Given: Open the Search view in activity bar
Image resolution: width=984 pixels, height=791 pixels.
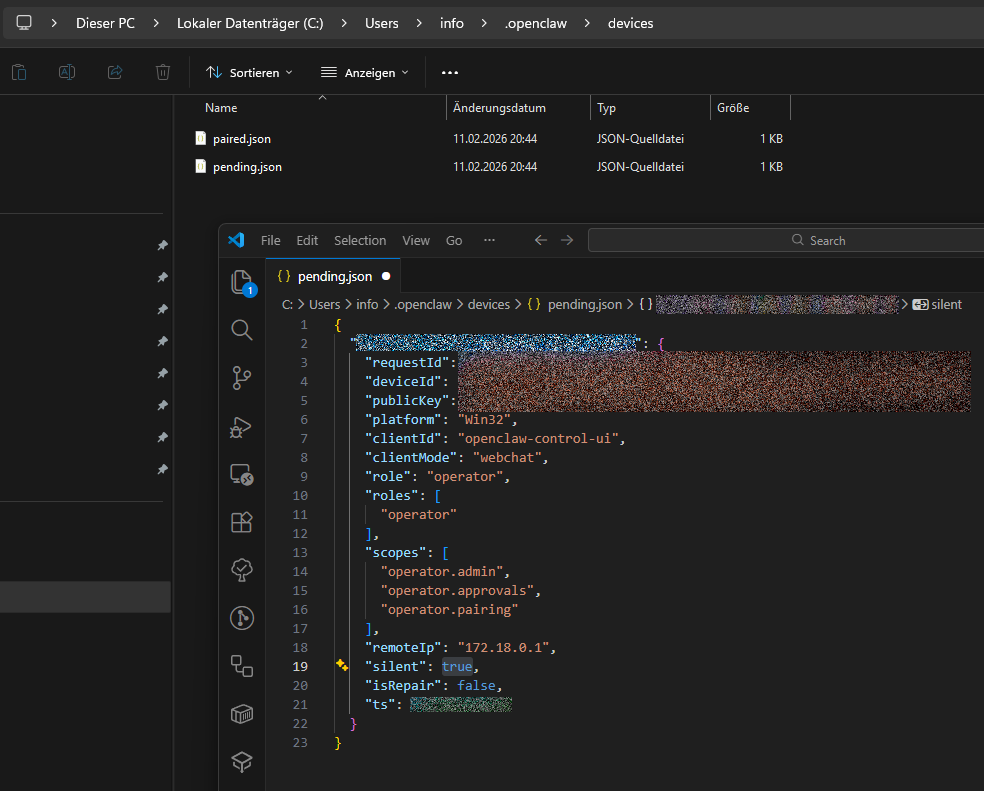Looking at the screenshot, I should [242, 330].
